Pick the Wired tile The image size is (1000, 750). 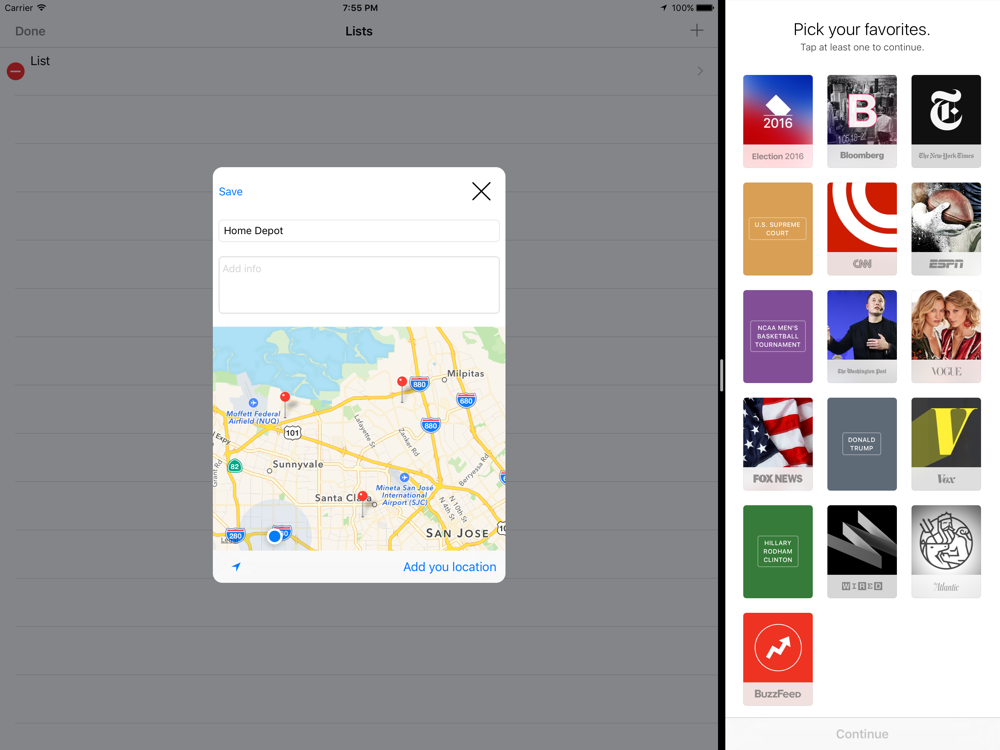pyautogui.click(x=862, y=552)
